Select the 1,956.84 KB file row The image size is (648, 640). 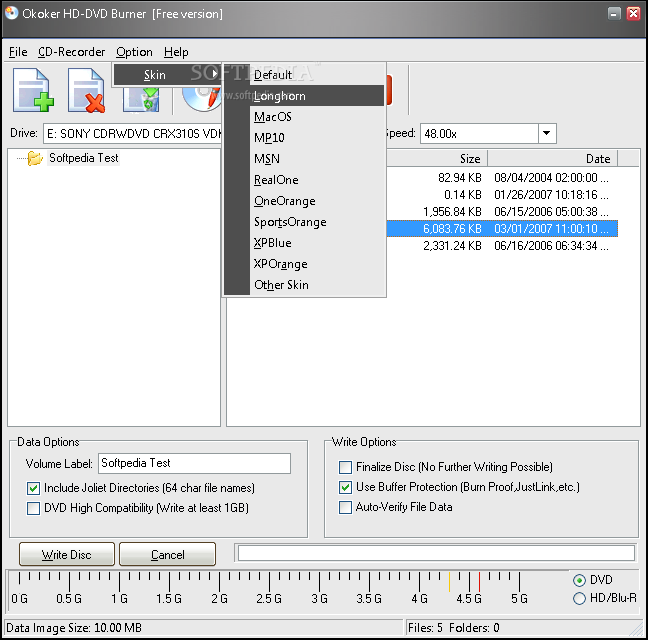[502, 212]
